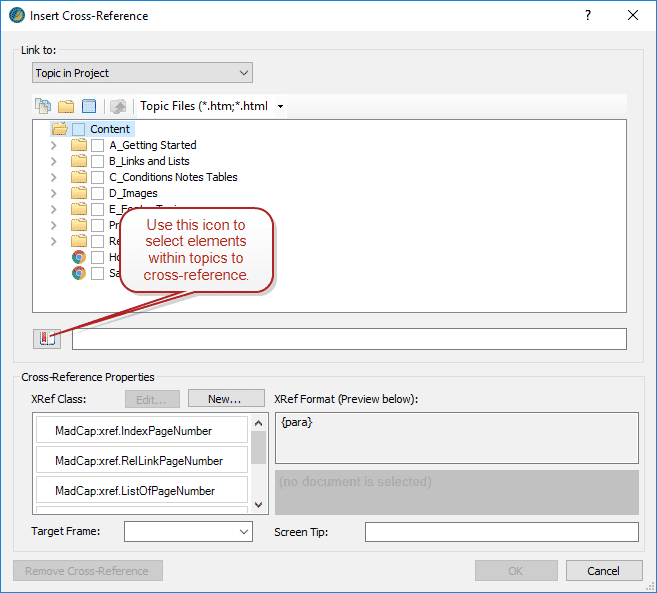The image size is (657, 593).
Task: Open the Link to Topic in Project dropdown
Action: pos(142,73)
